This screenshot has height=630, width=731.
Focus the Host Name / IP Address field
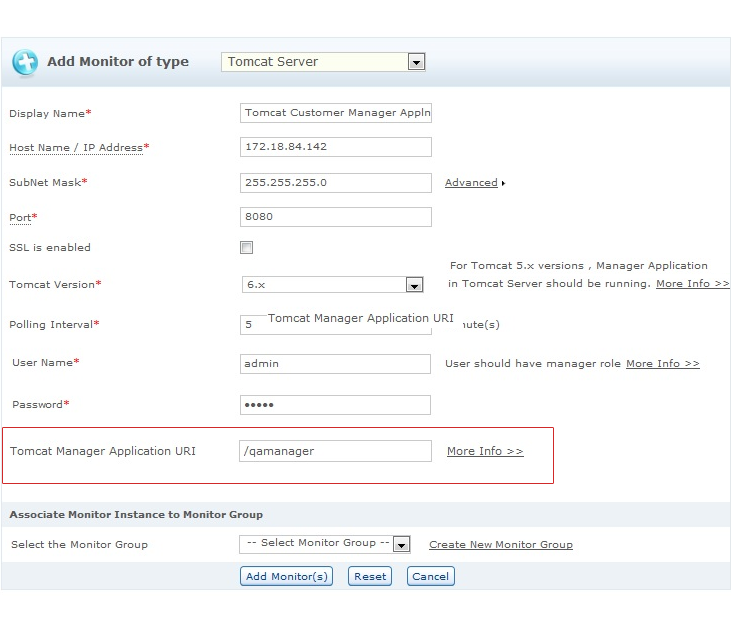(x=336, y=147)
